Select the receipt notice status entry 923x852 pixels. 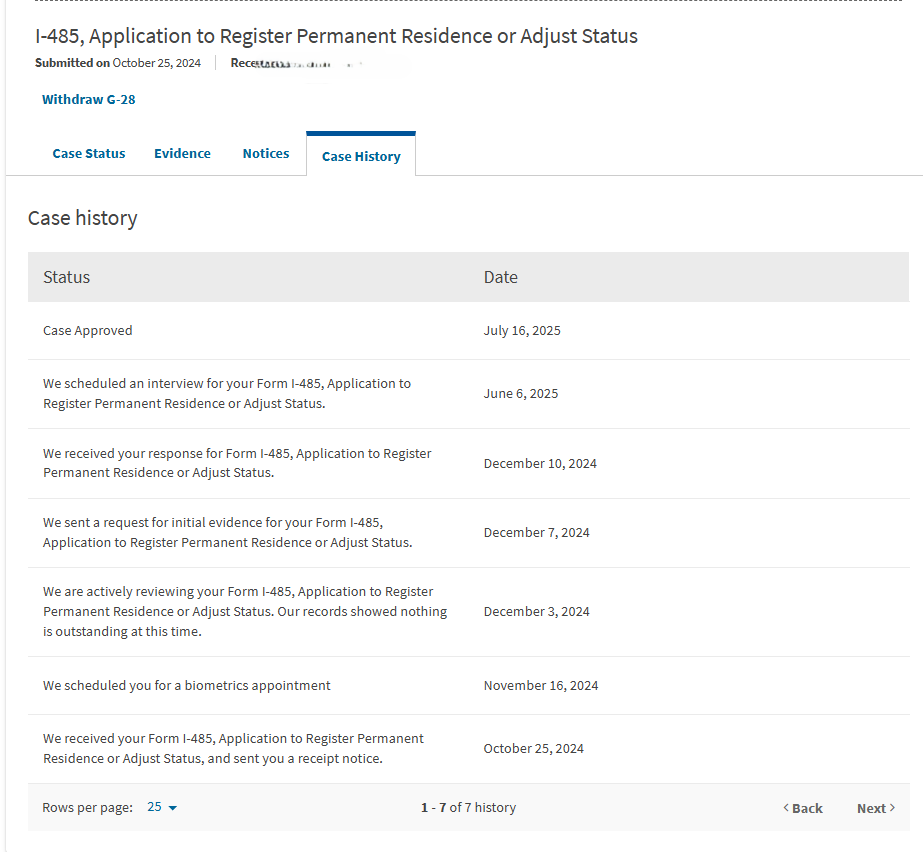tap(233, 748)
